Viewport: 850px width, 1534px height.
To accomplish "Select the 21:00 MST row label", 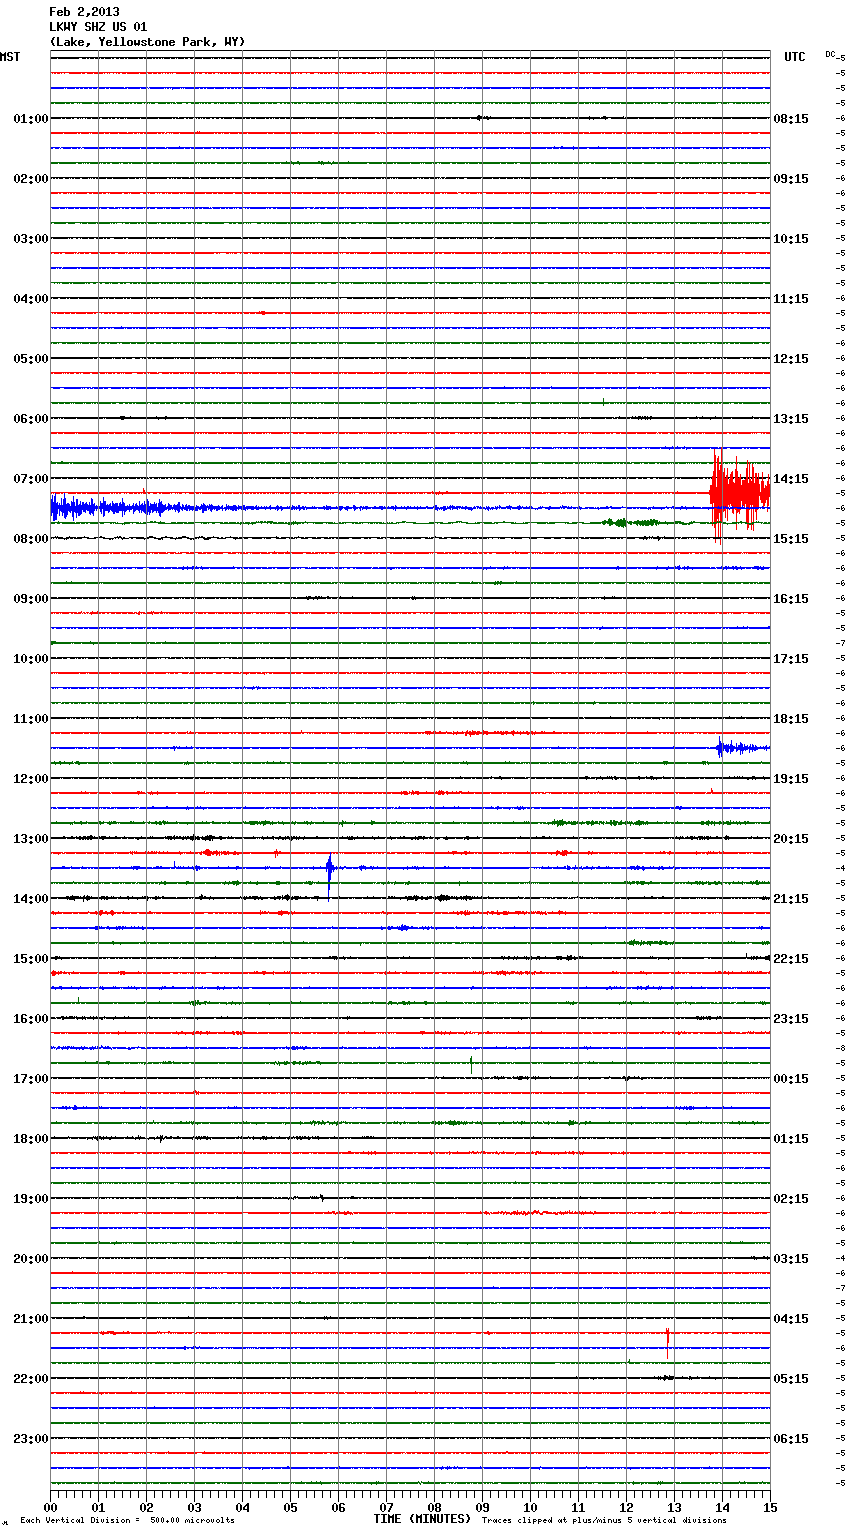I will [x=31, y=1319].
